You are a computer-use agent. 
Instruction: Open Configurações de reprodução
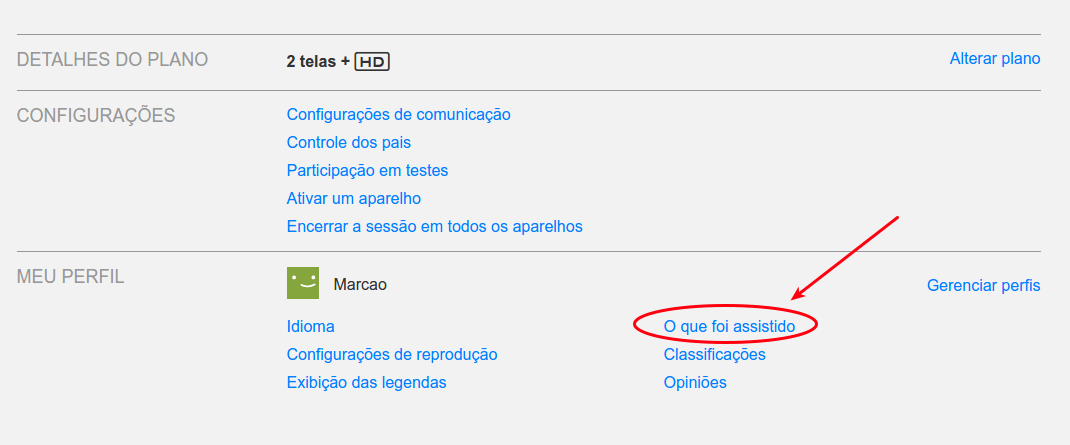tap(392, 355)
